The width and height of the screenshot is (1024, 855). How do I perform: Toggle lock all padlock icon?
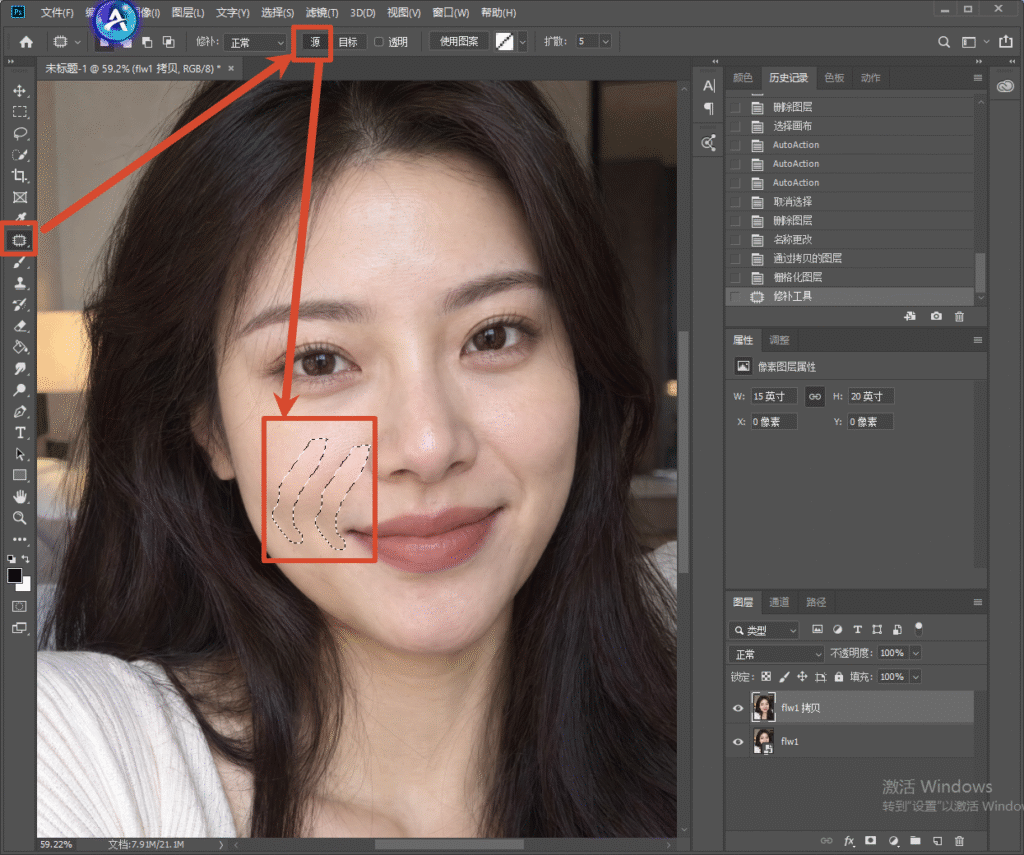coord(839,677)
